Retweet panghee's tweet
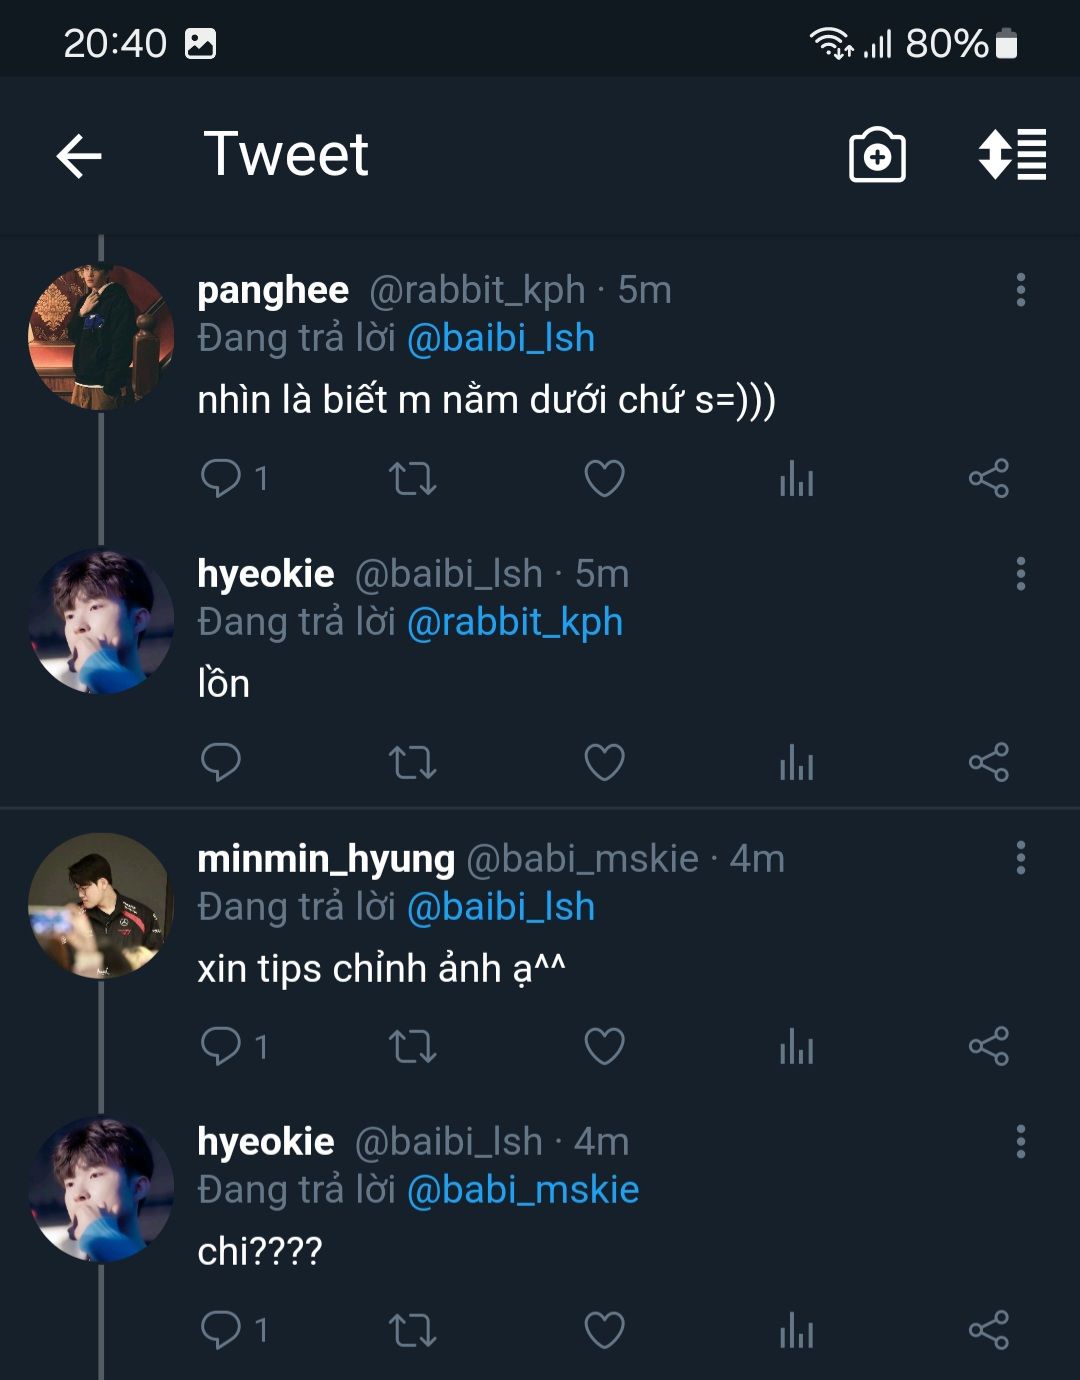This screenshot has height=1380, width=1080. 412,478
